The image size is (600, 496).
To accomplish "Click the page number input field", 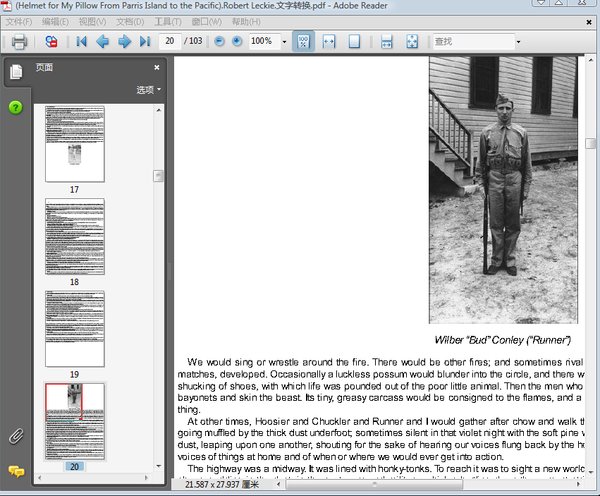I will [x=170, y=41].
